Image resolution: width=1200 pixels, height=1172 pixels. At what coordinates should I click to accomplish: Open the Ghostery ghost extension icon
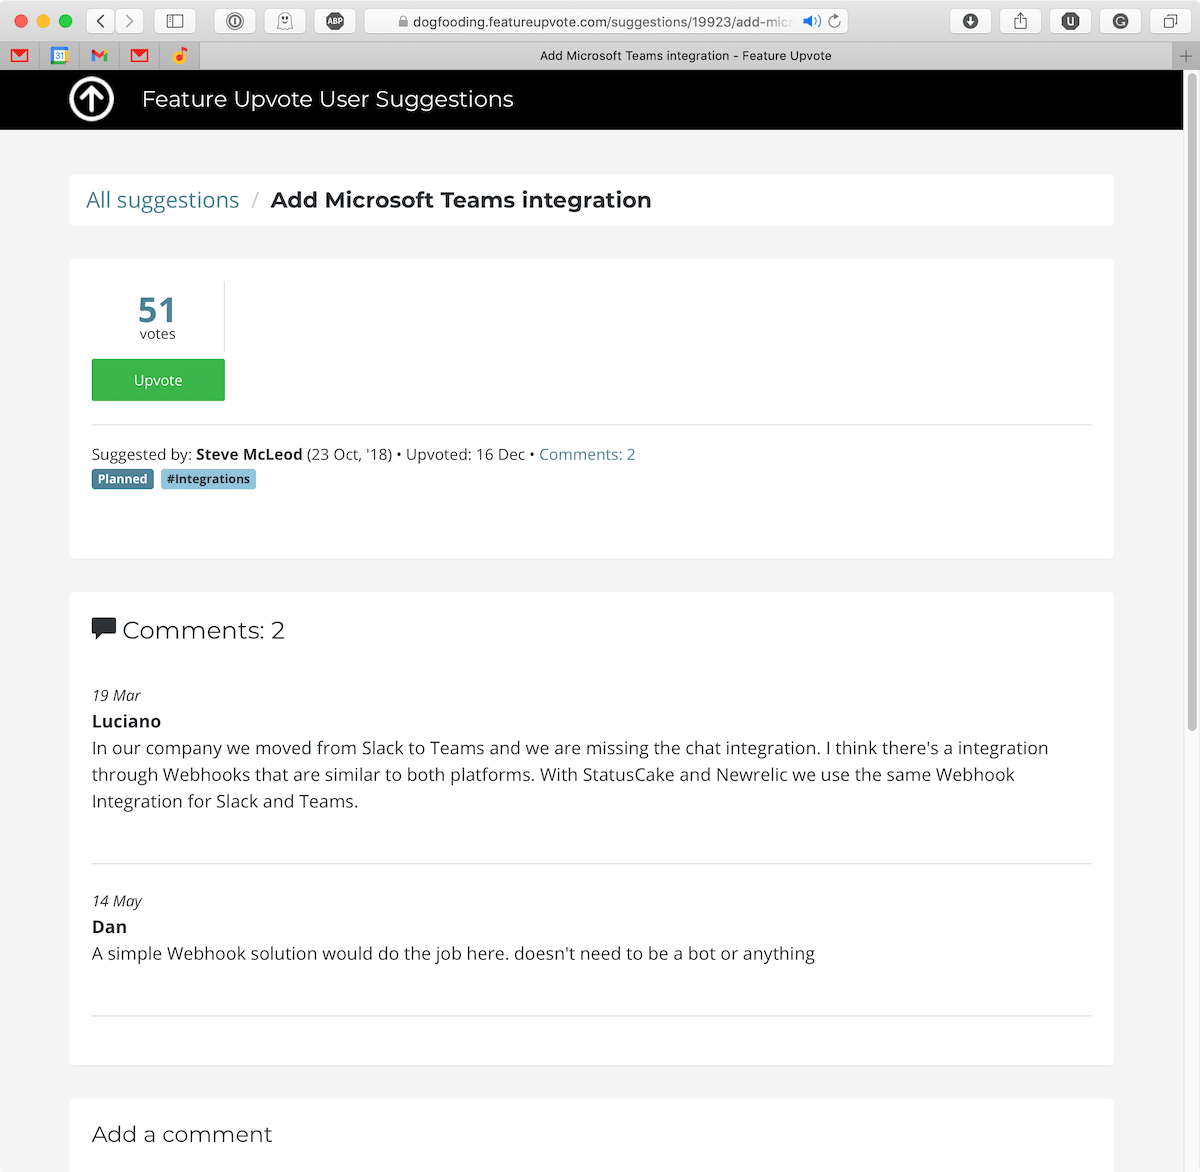point(285,21)
